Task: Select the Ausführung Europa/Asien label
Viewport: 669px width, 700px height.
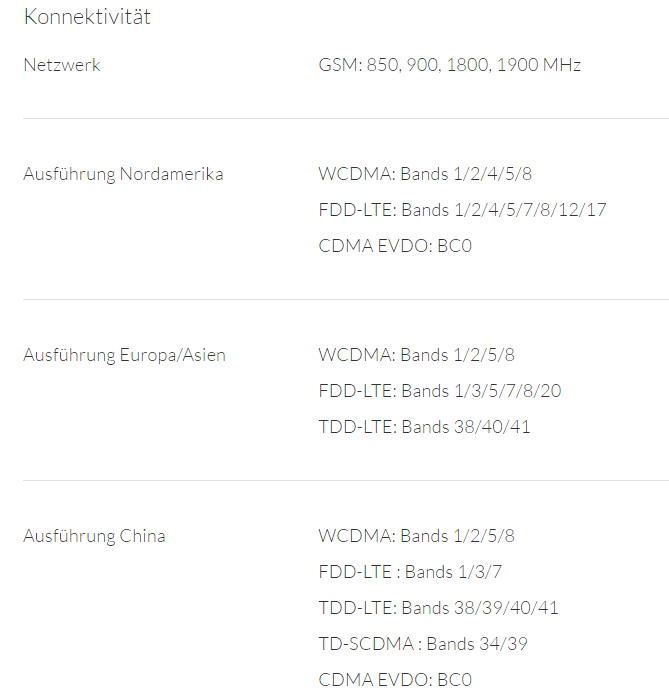Action: pos(124,355)
